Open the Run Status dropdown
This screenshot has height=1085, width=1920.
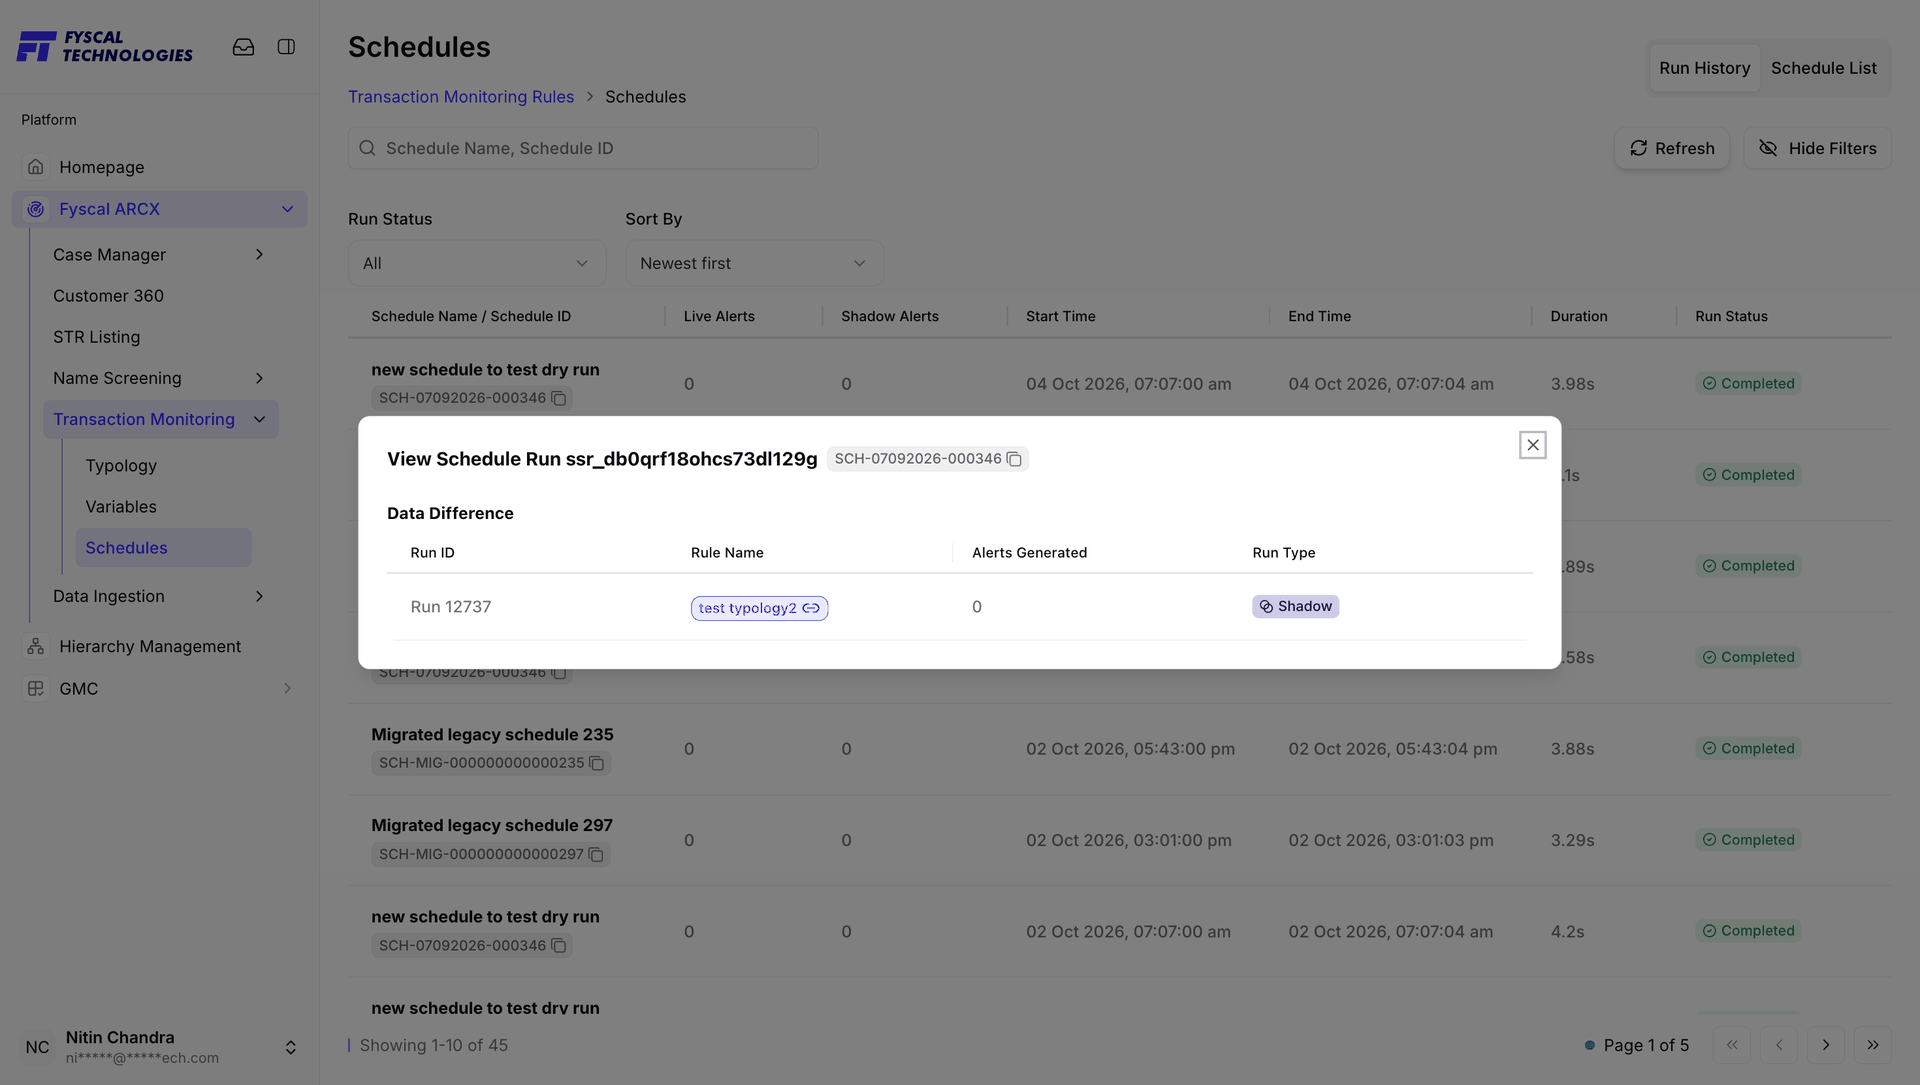pyautogui.click(x=477, y=263)
